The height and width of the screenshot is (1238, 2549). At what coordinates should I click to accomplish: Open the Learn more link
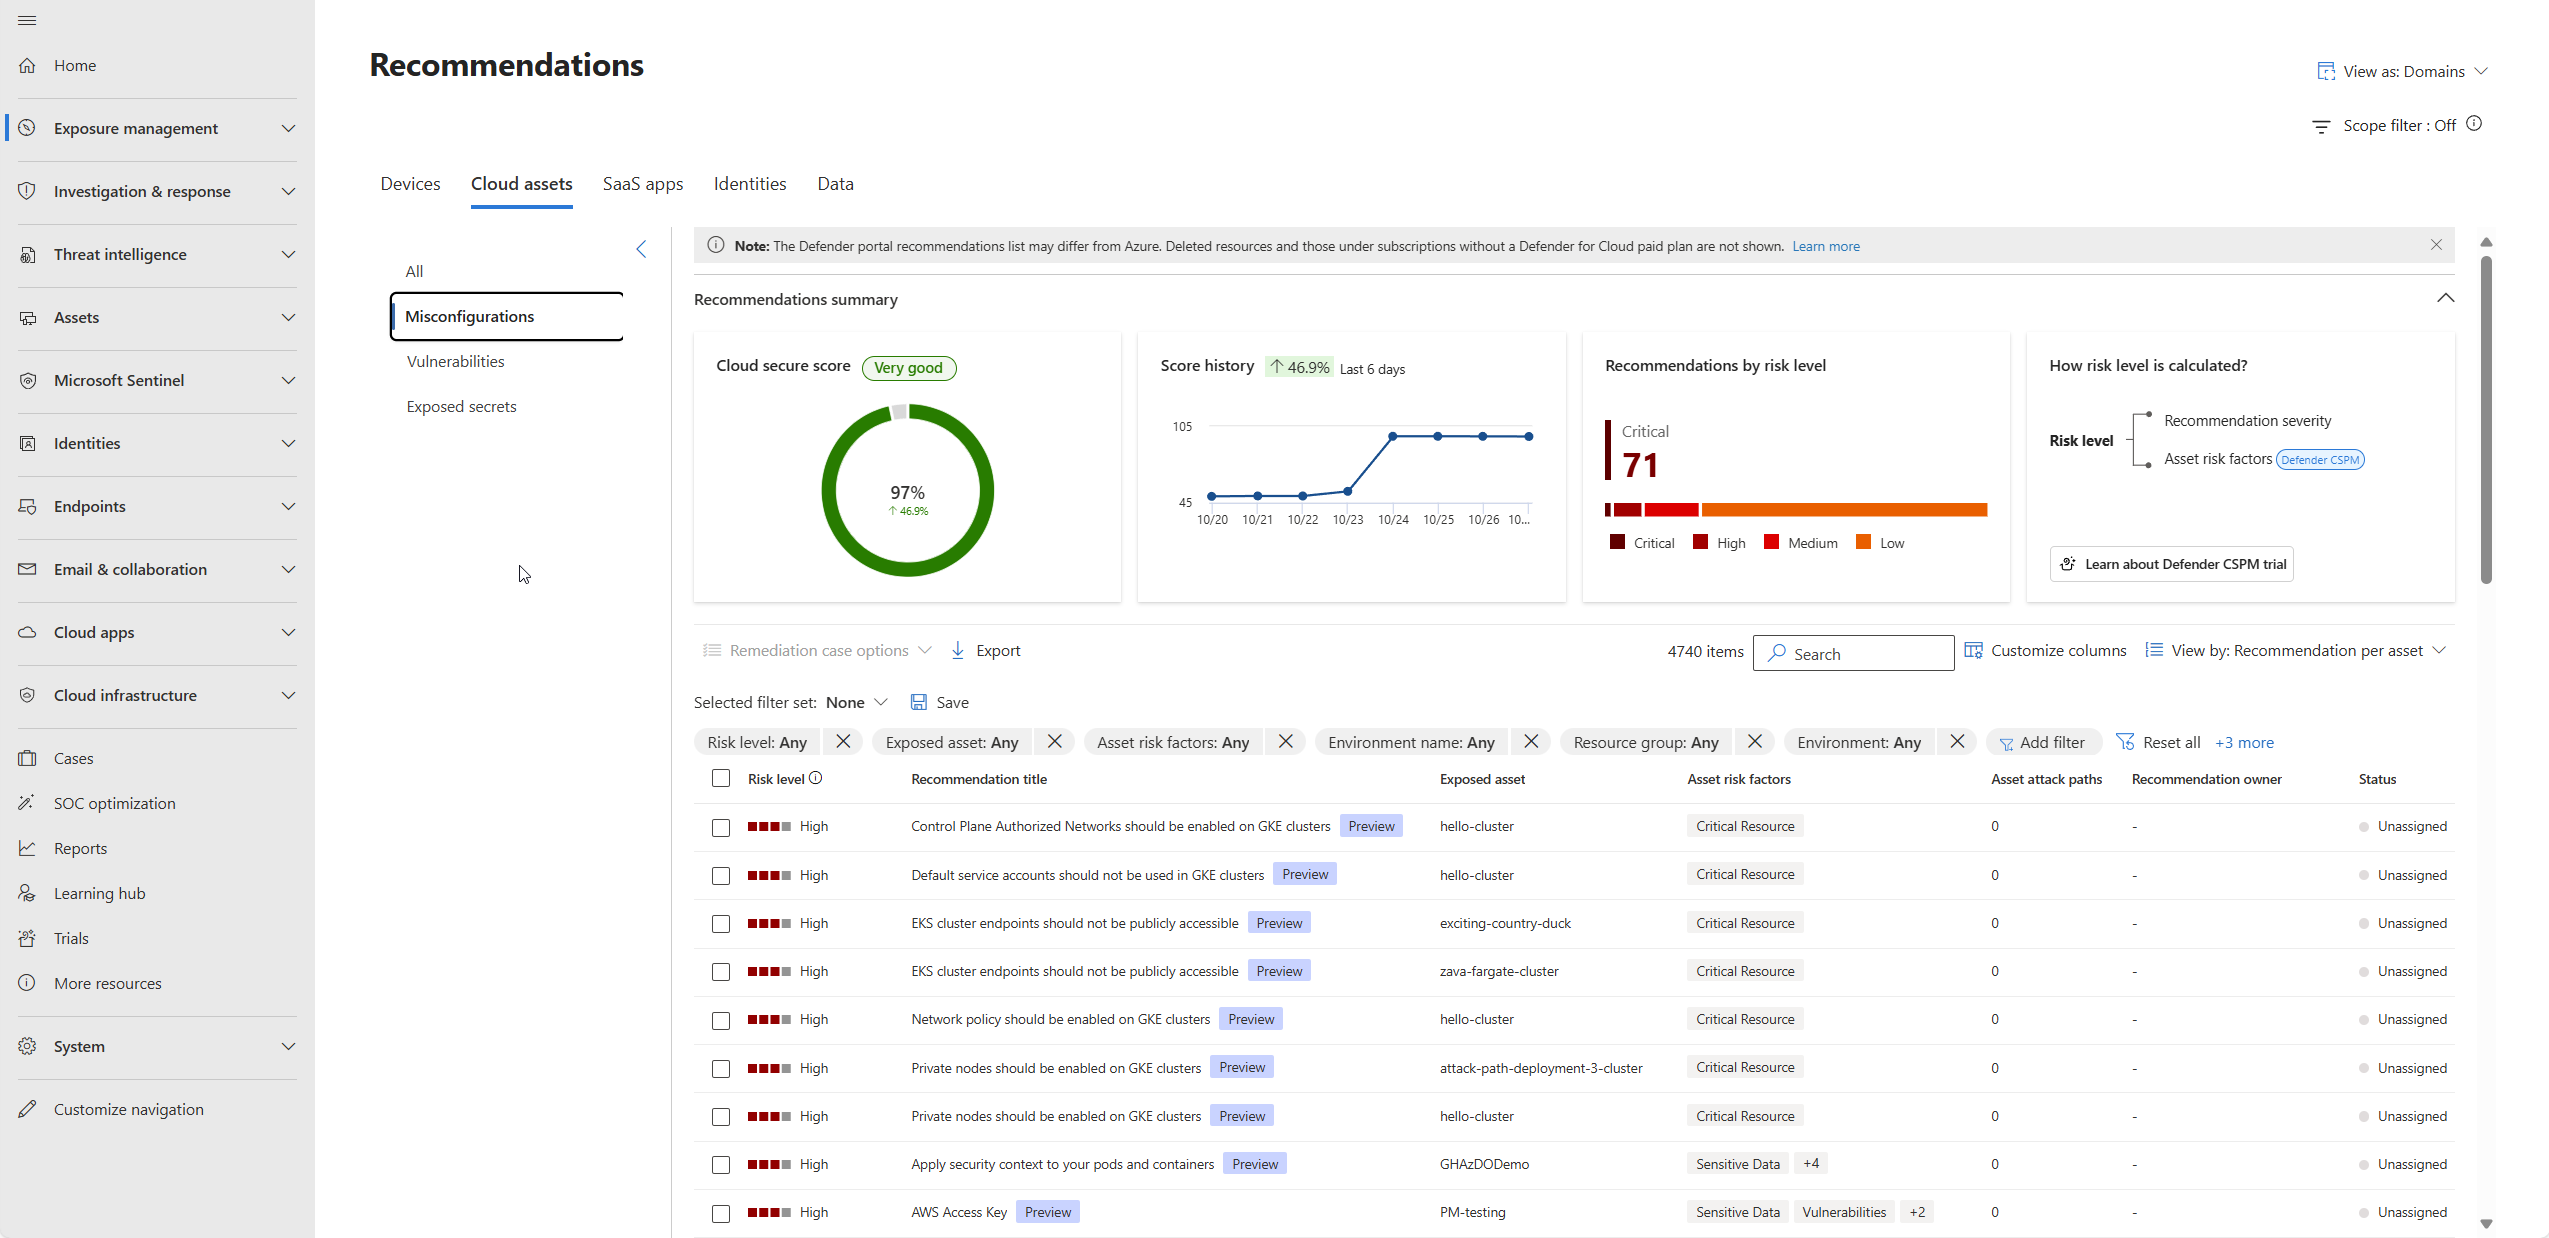point(1825,246)
